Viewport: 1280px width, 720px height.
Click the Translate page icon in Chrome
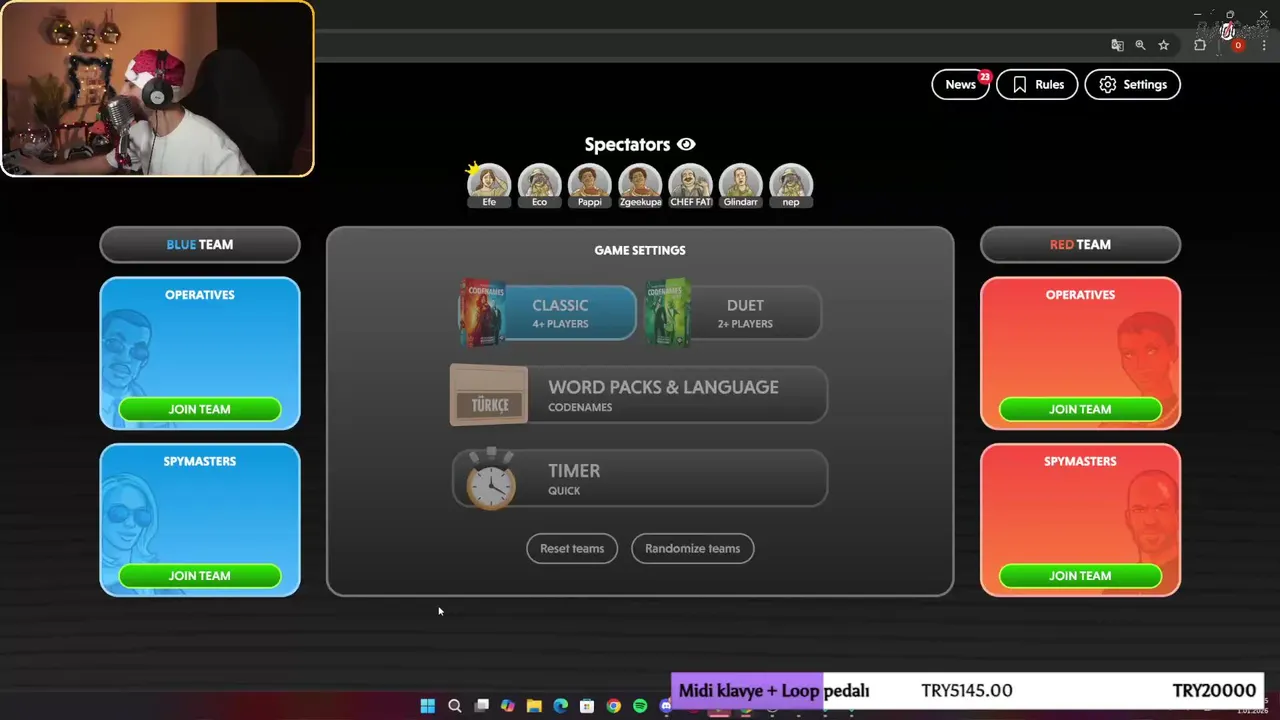[x=1117, y=45]
